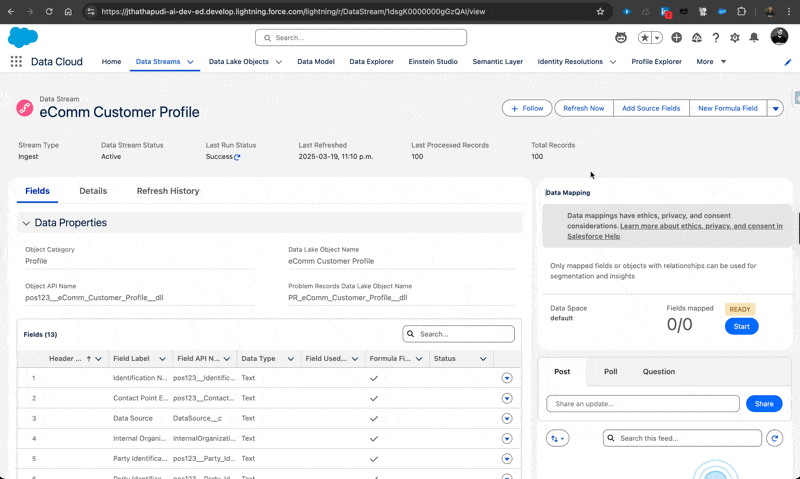
Task: Click the Follow button
Action: pos(527,108)
